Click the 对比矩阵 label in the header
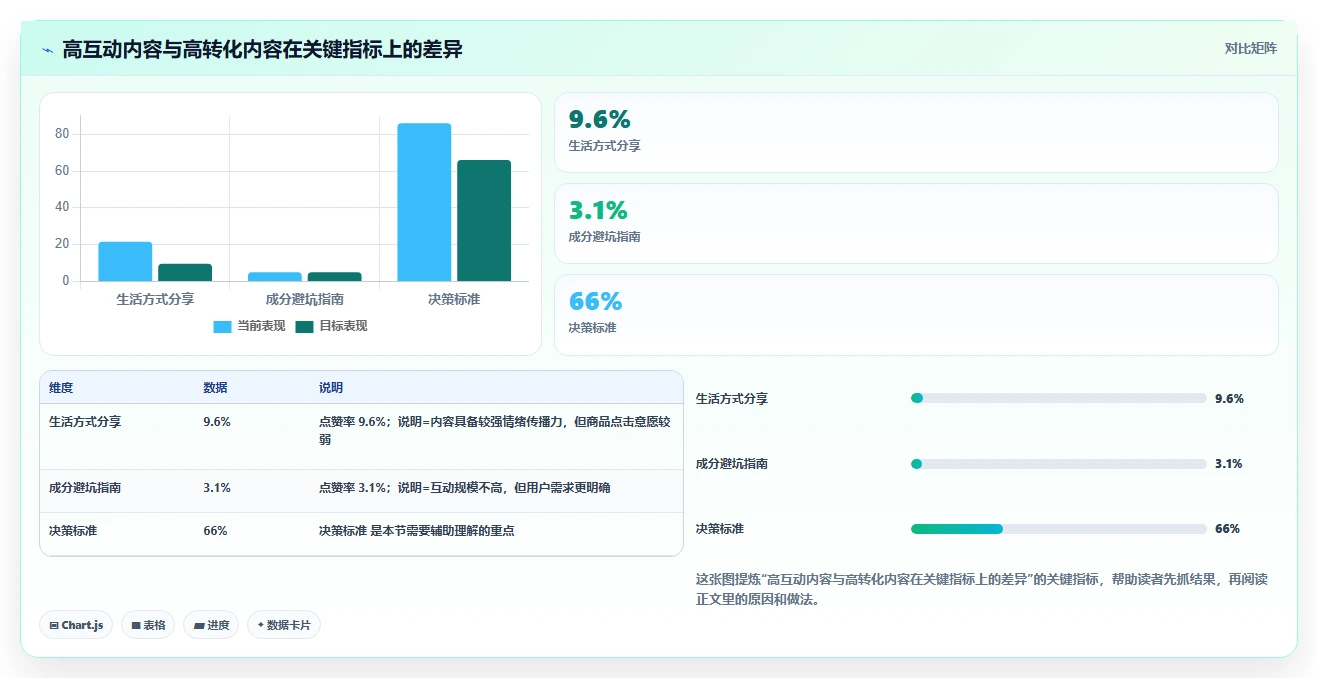This screenshot has width=1318, height=678. pos(1250,48)
